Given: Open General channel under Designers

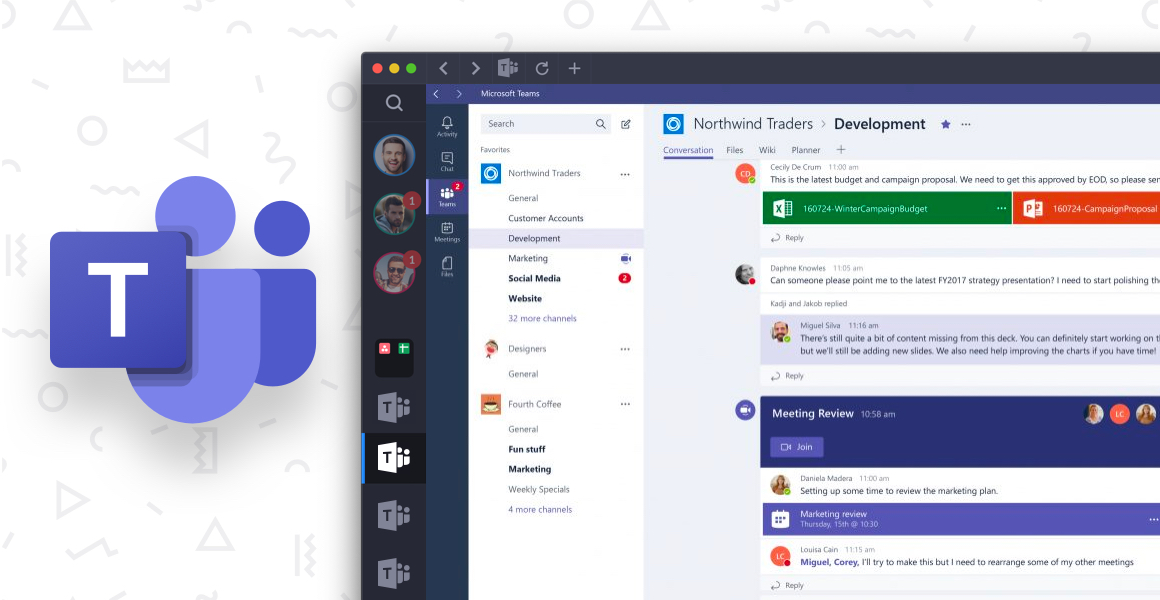Looking at the screenshot, I should click(523, 374).
